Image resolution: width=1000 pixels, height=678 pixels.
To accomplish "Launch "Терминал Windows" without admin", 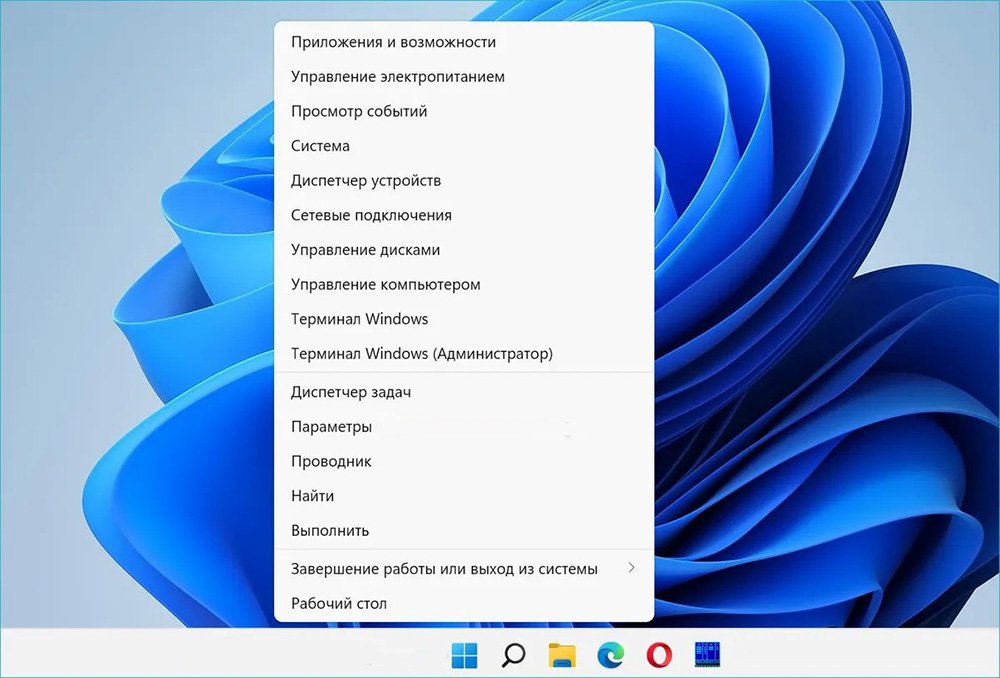I will click(x=464, y=319).
